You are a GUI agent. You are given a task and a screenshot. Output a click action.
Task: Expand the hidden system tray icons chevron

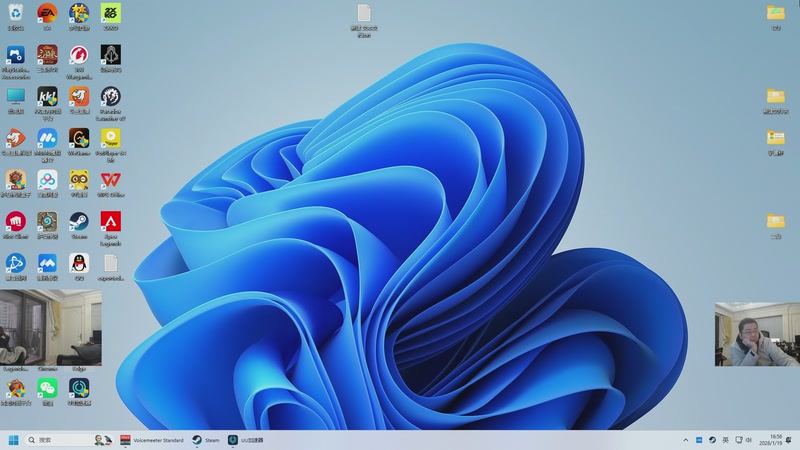[x=686, y=440]
